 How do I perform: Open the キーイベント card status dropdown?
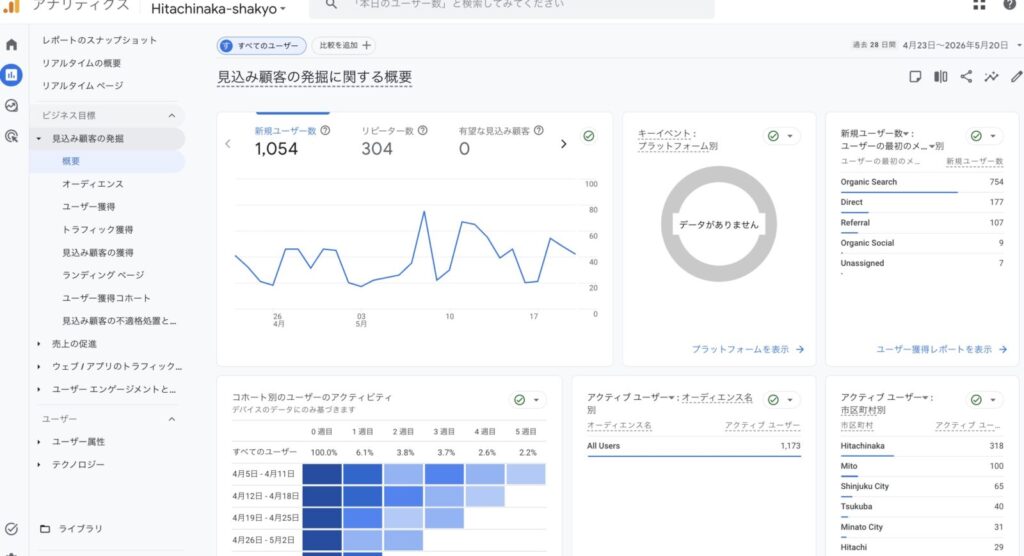(x=790, y=136)
